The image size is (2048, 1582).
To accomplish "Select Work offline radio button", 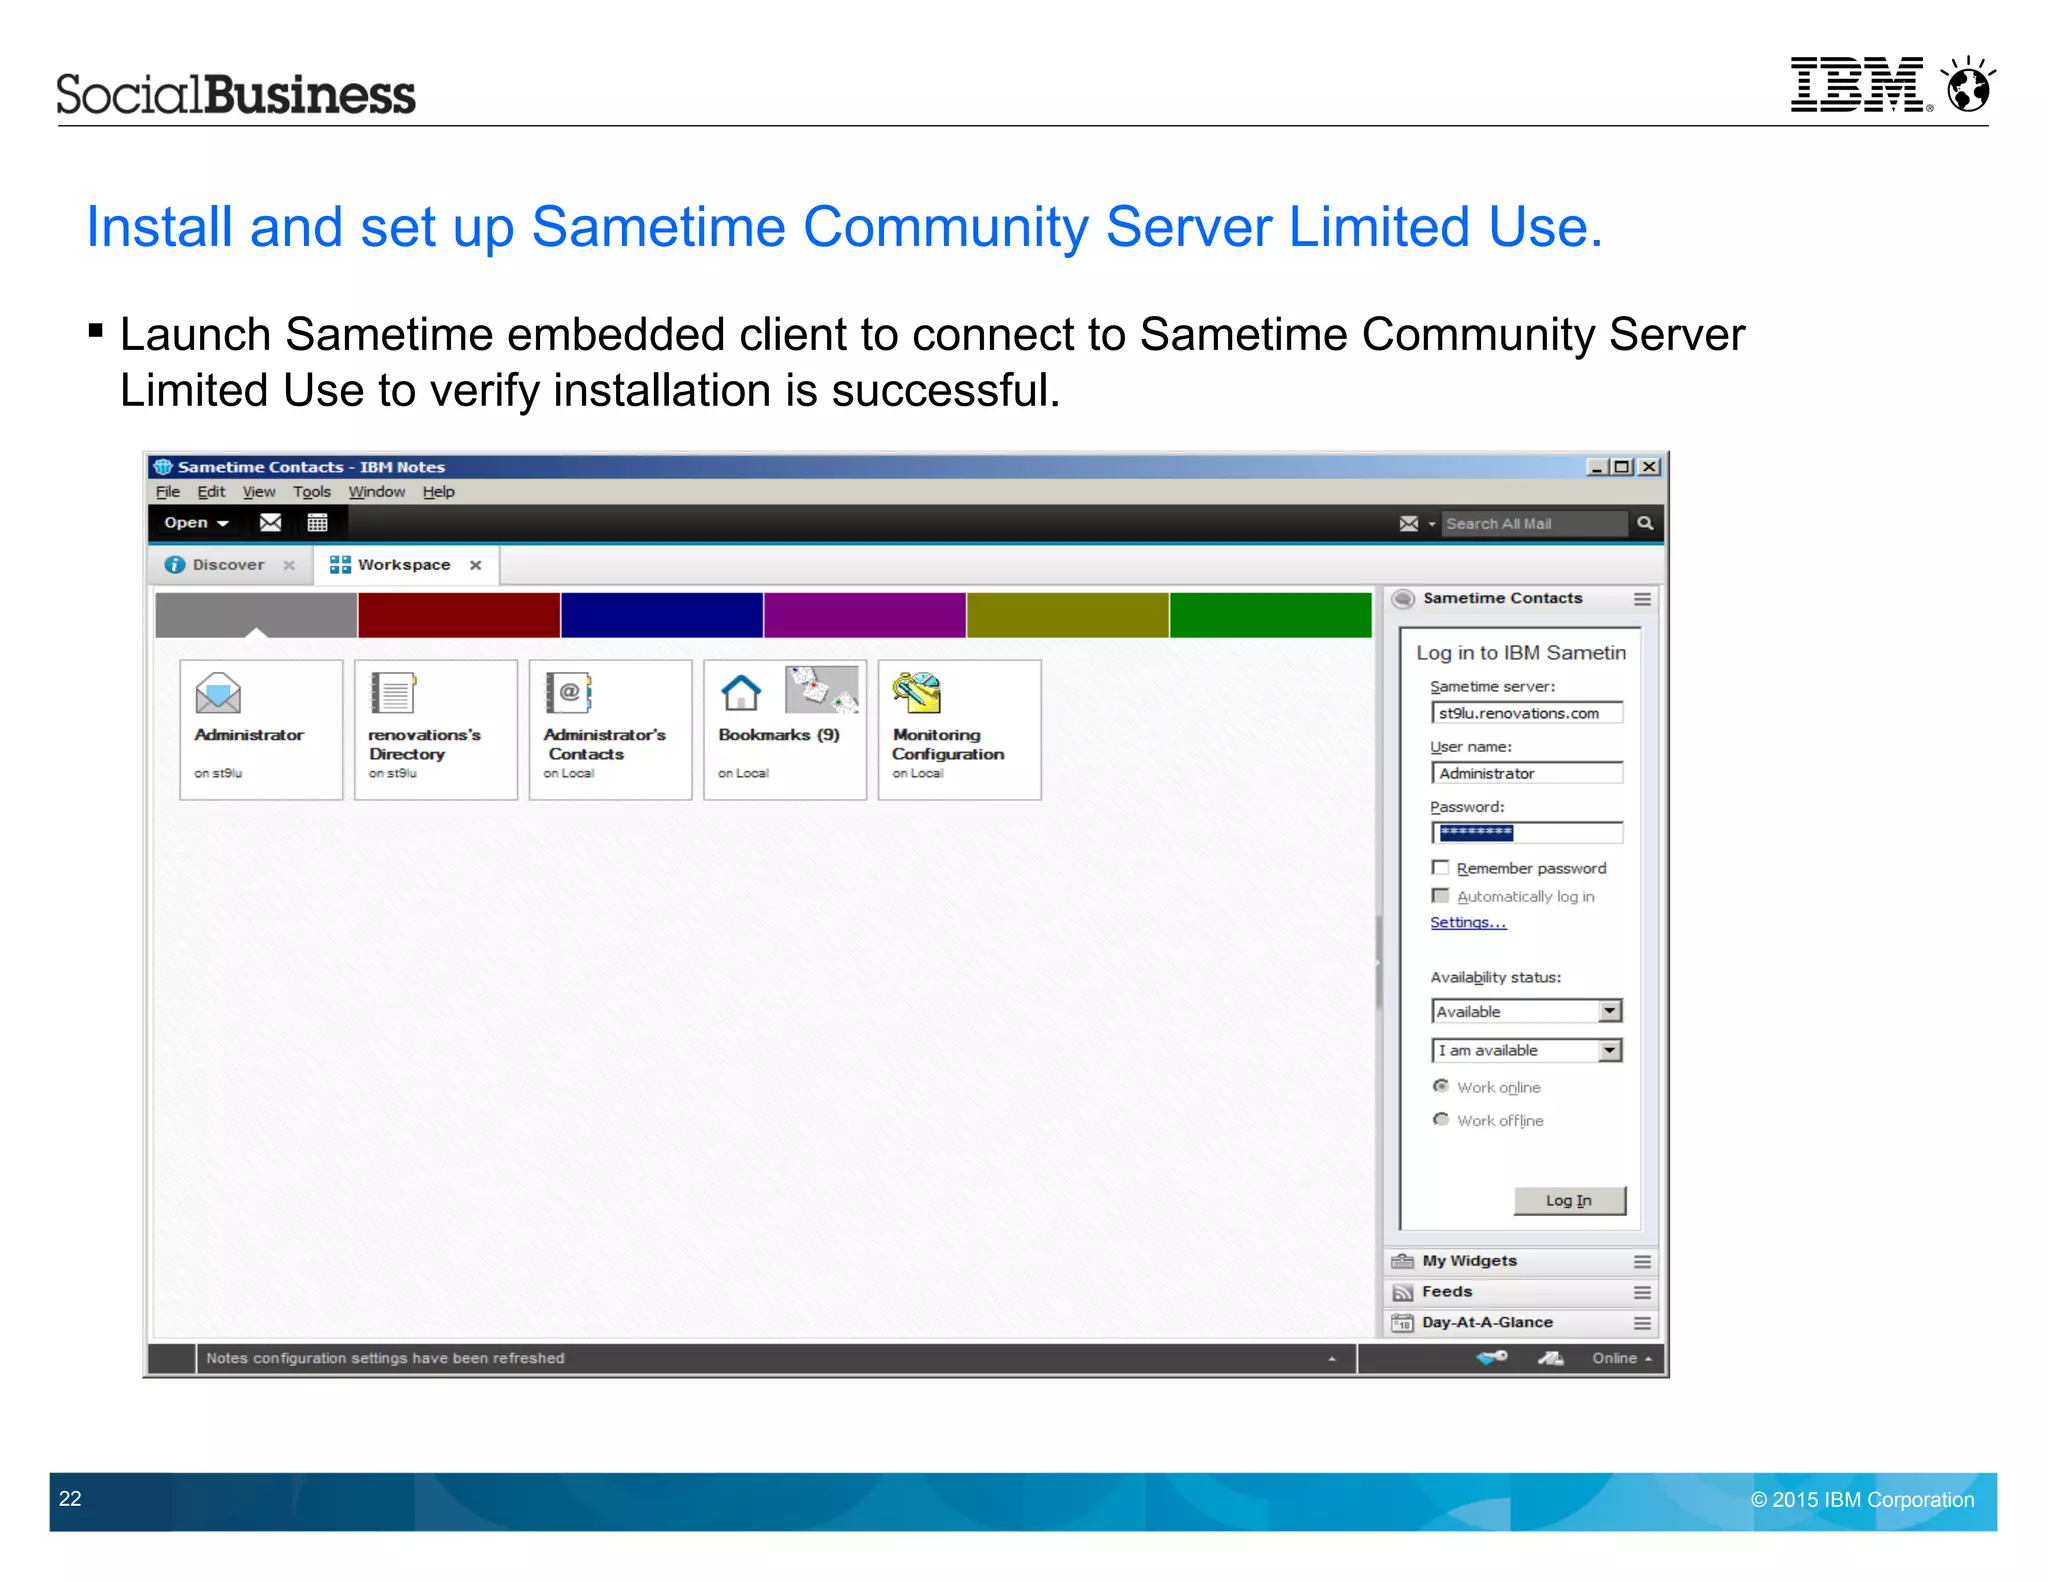I will click(x=1440, y=1119).
